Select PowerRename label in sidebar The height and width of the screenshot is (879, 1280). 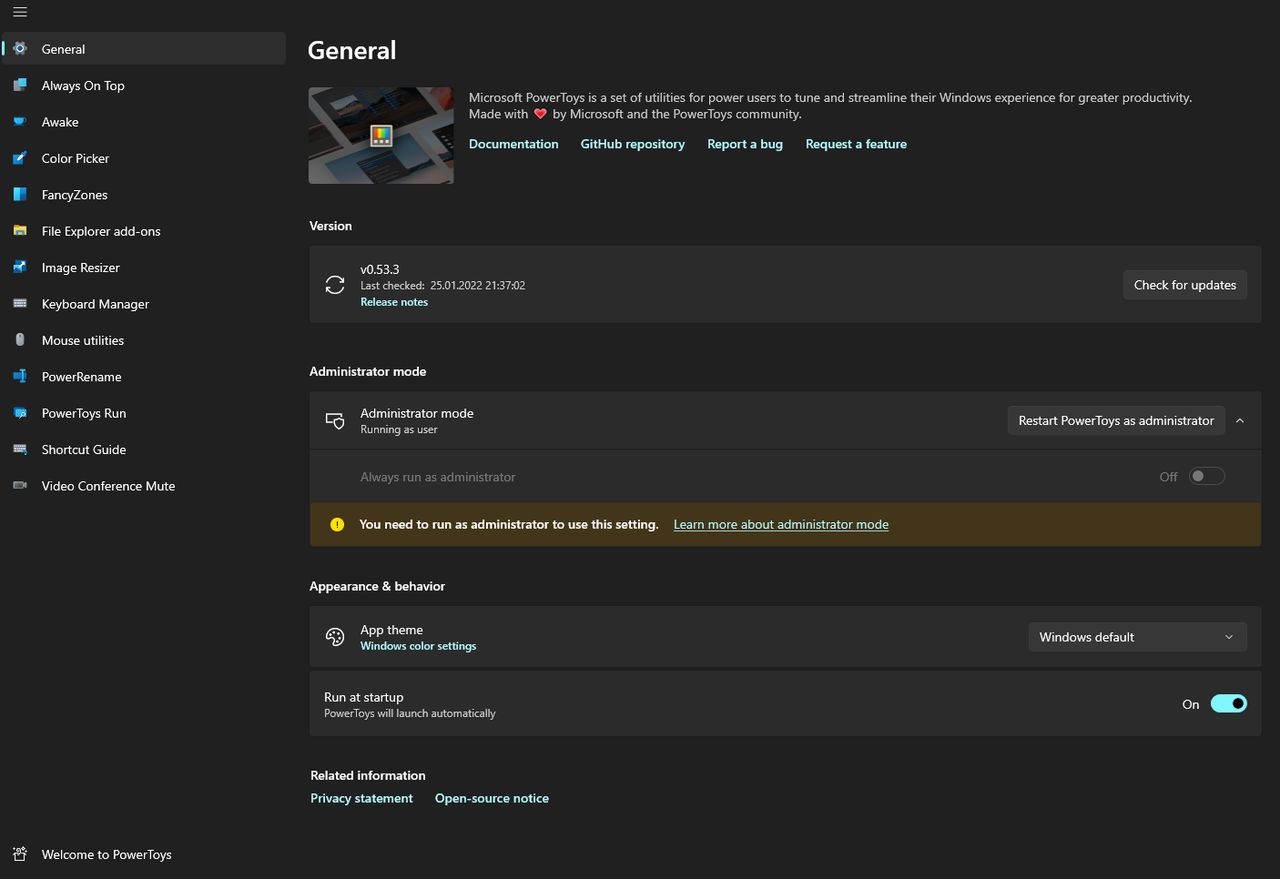(x=81, y=377)
